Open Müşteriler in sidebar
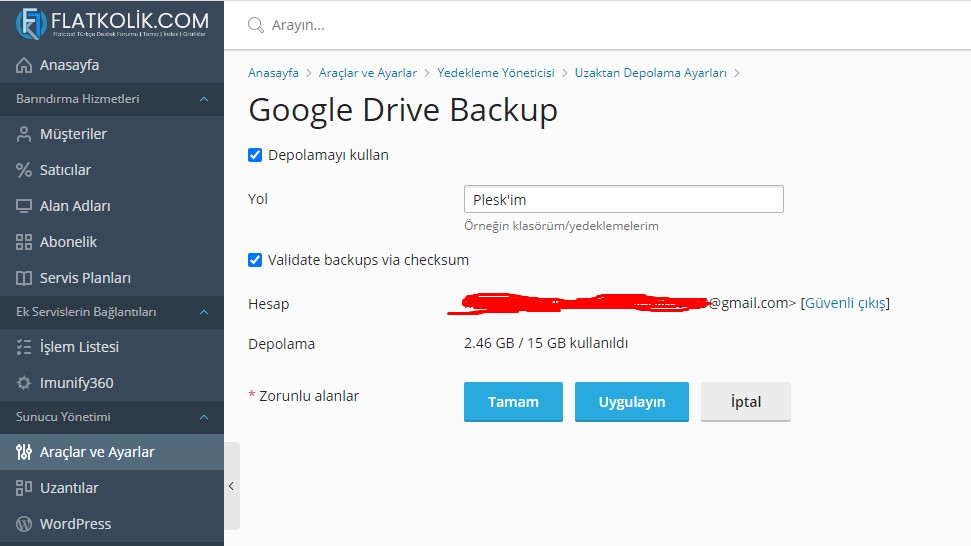 coord(112,134)
